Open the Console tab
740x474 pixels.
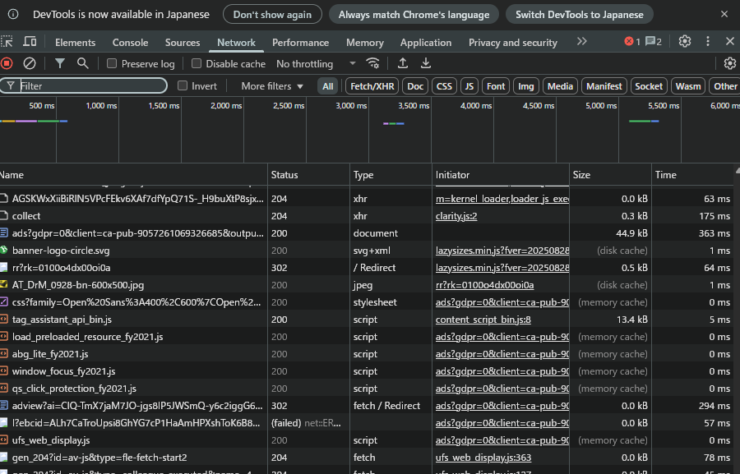(x=130, y=43)
